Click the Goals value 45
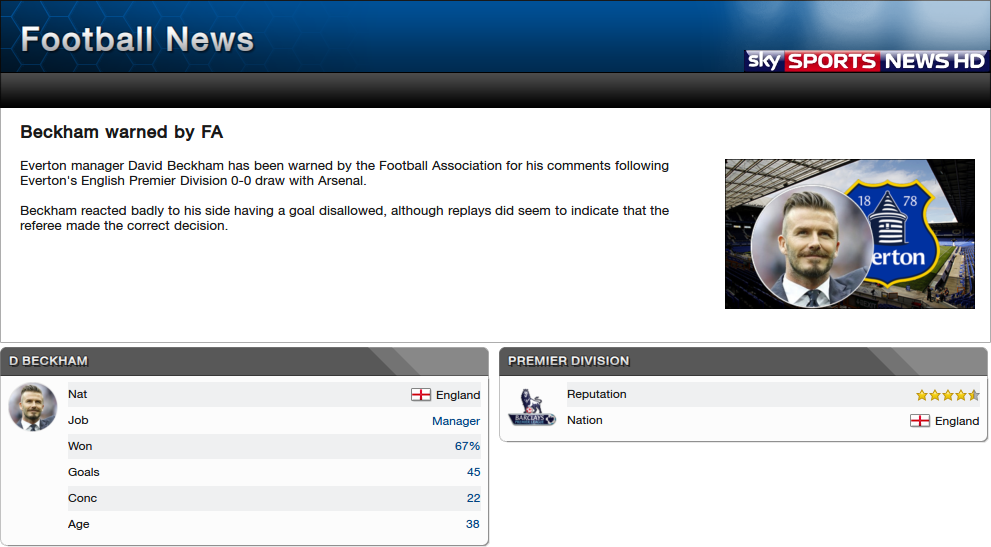Screen dimensions: 991x547 (473, 472)
